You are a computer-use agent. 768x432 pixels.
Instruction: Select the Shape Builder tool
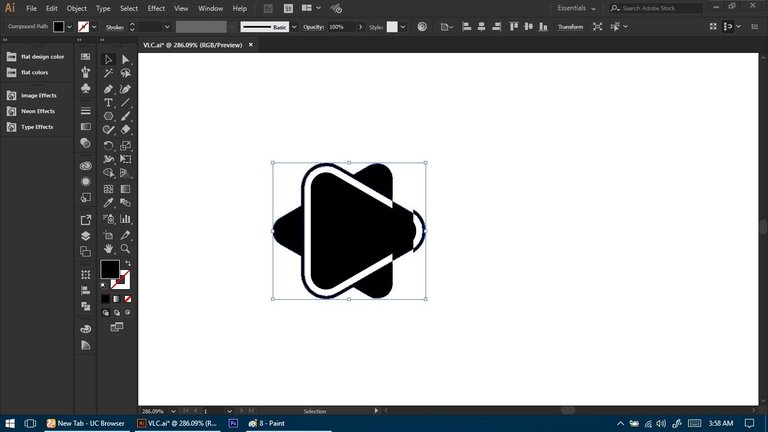click(x=108, y=173)
